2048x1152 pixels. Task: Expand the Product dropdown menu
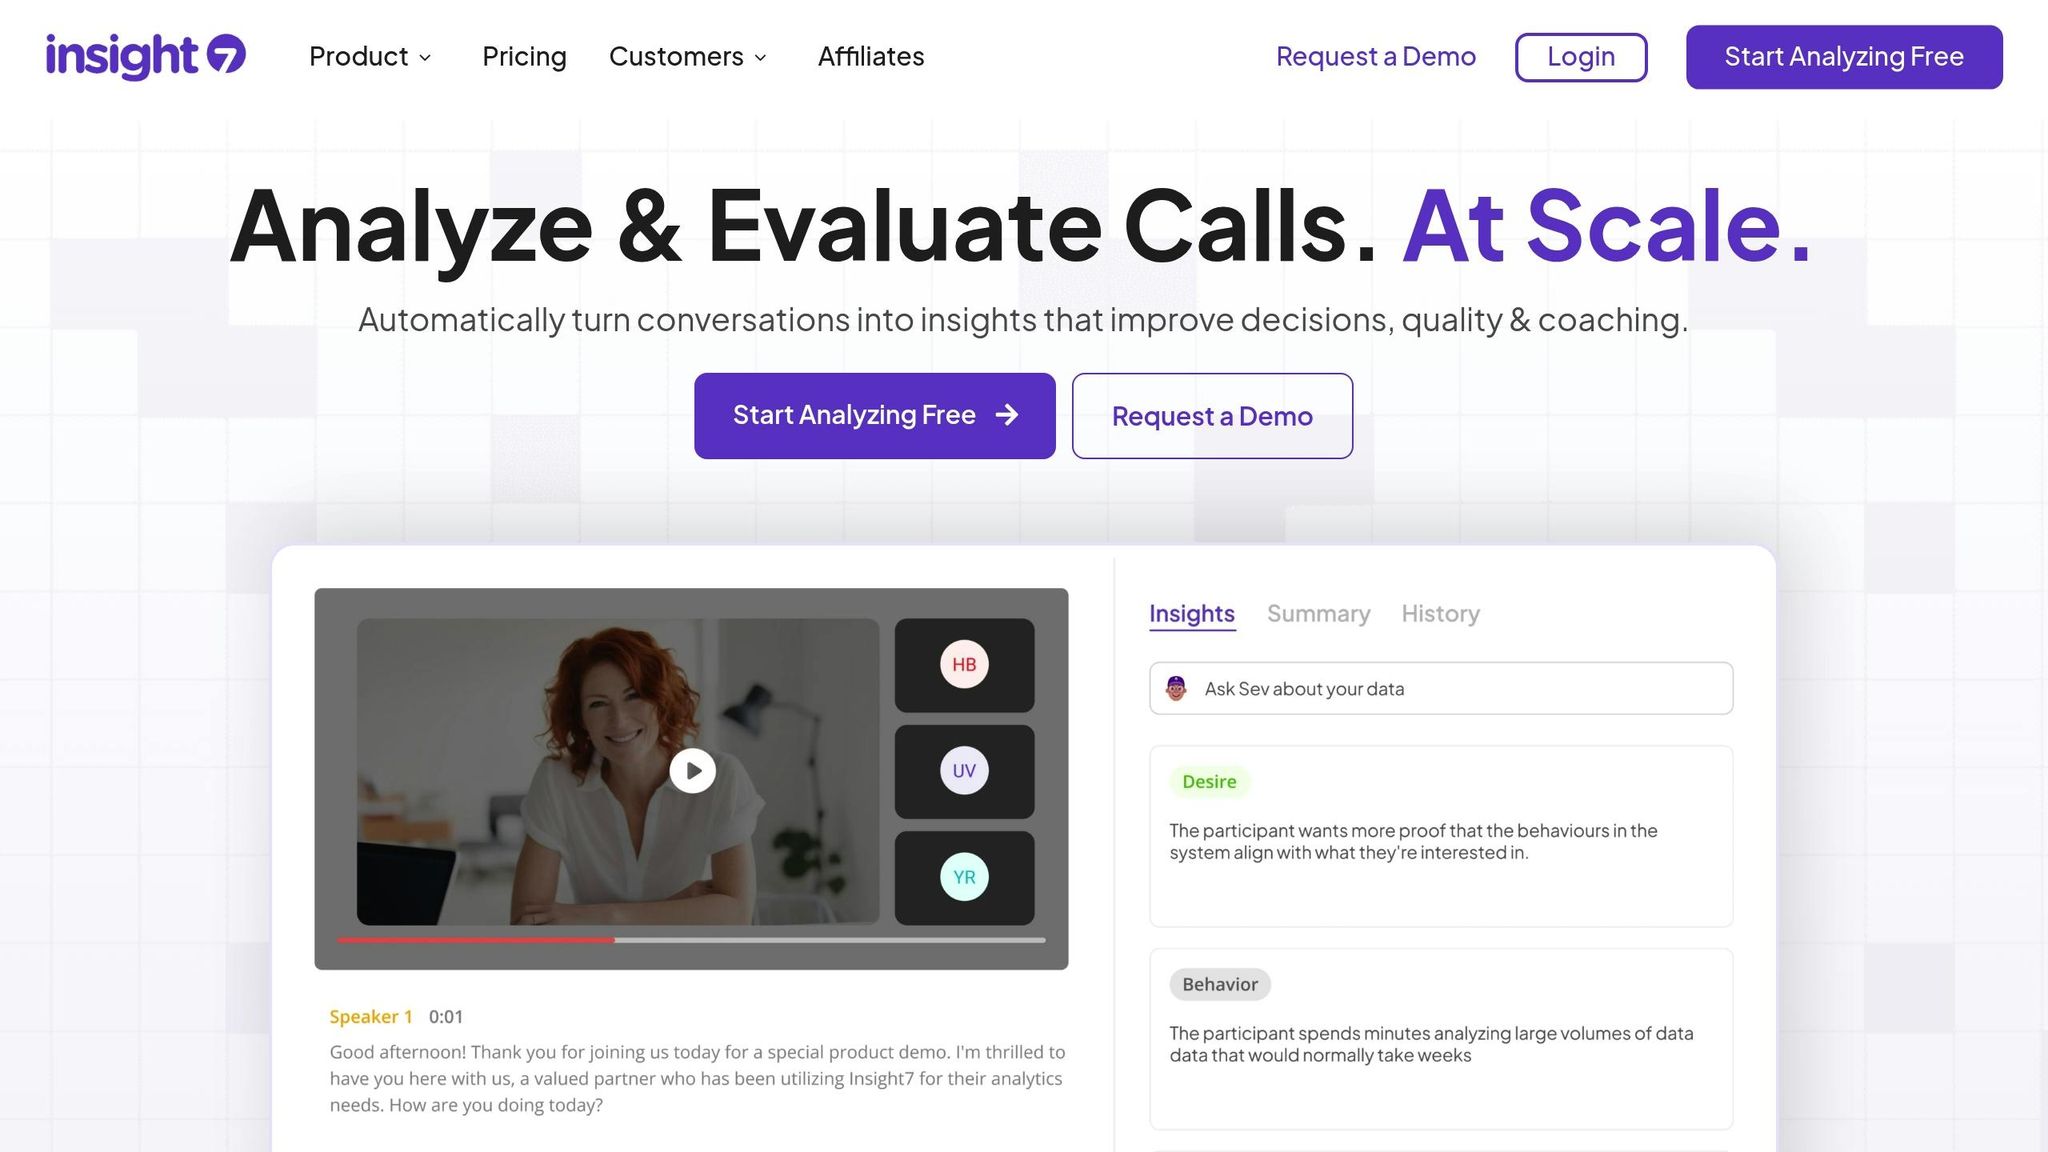pos(370,57)
